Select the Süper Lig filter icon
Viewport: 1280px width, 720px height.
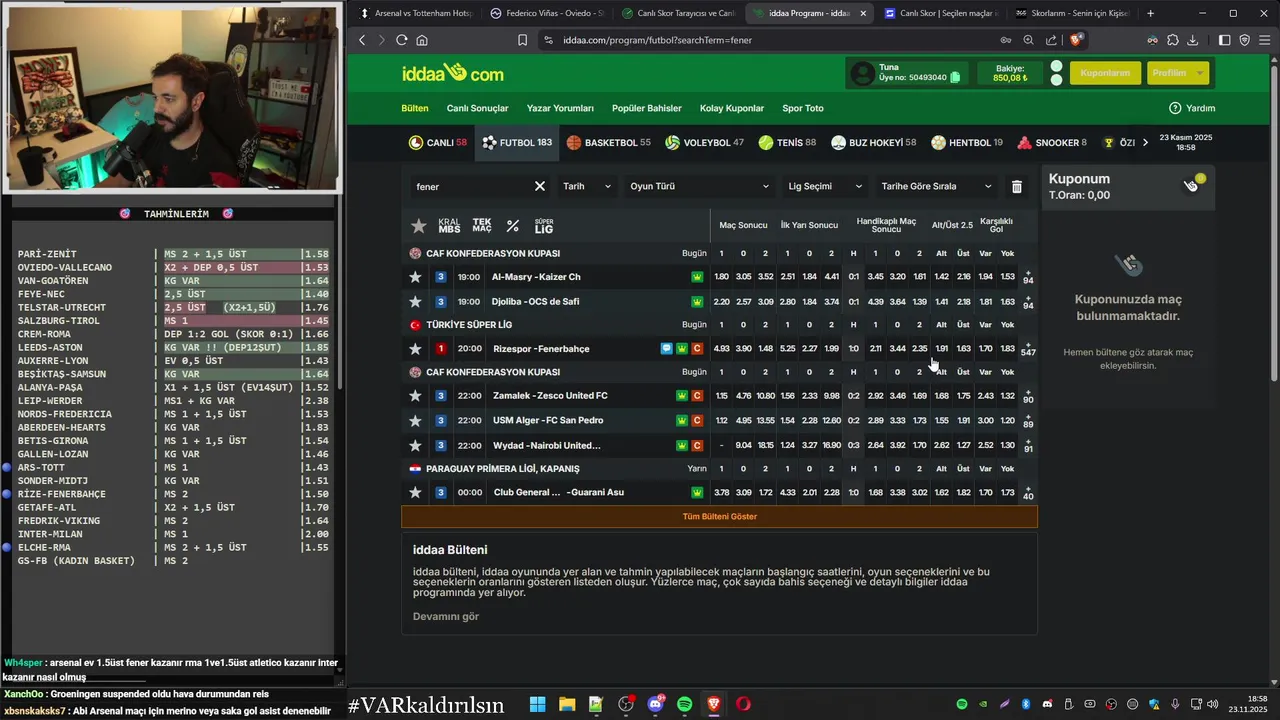pyautogui.click(x=544, y=226)
